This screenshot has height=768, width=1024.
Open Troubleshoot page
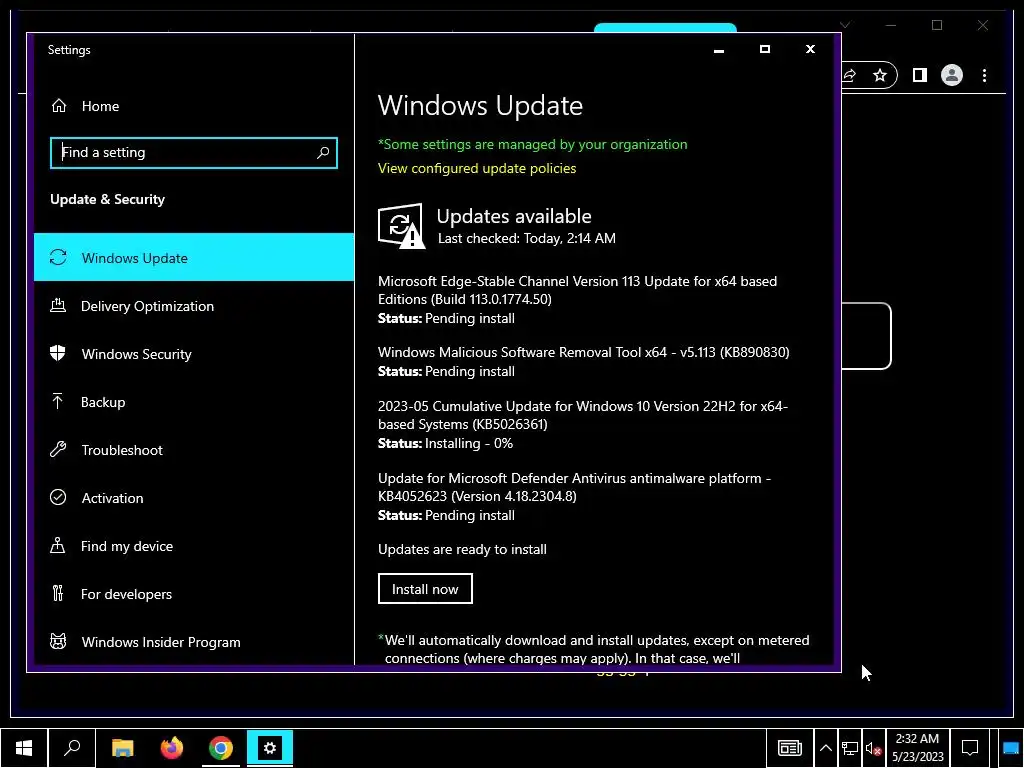(x=194, y=450)
